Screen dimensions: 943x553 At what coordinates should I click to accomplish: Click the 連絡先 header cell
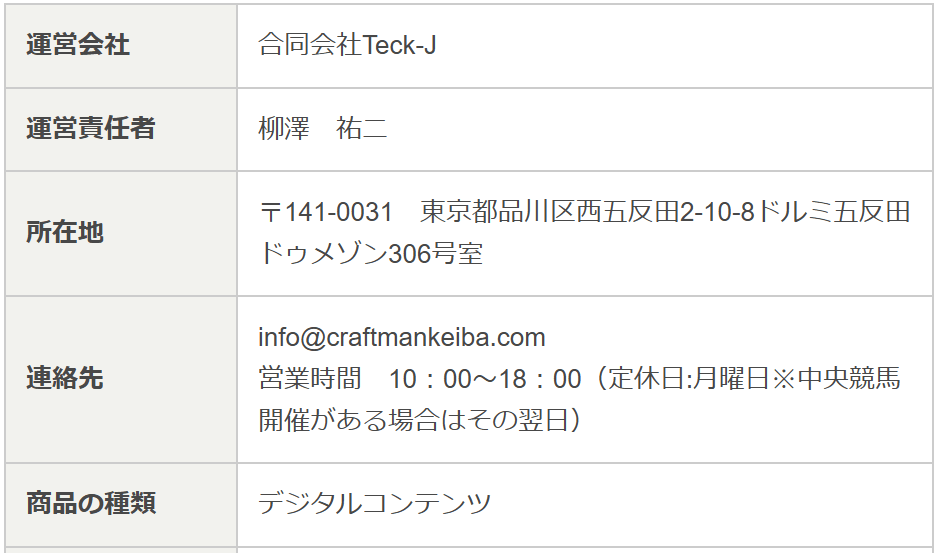(x=121, y=379)
